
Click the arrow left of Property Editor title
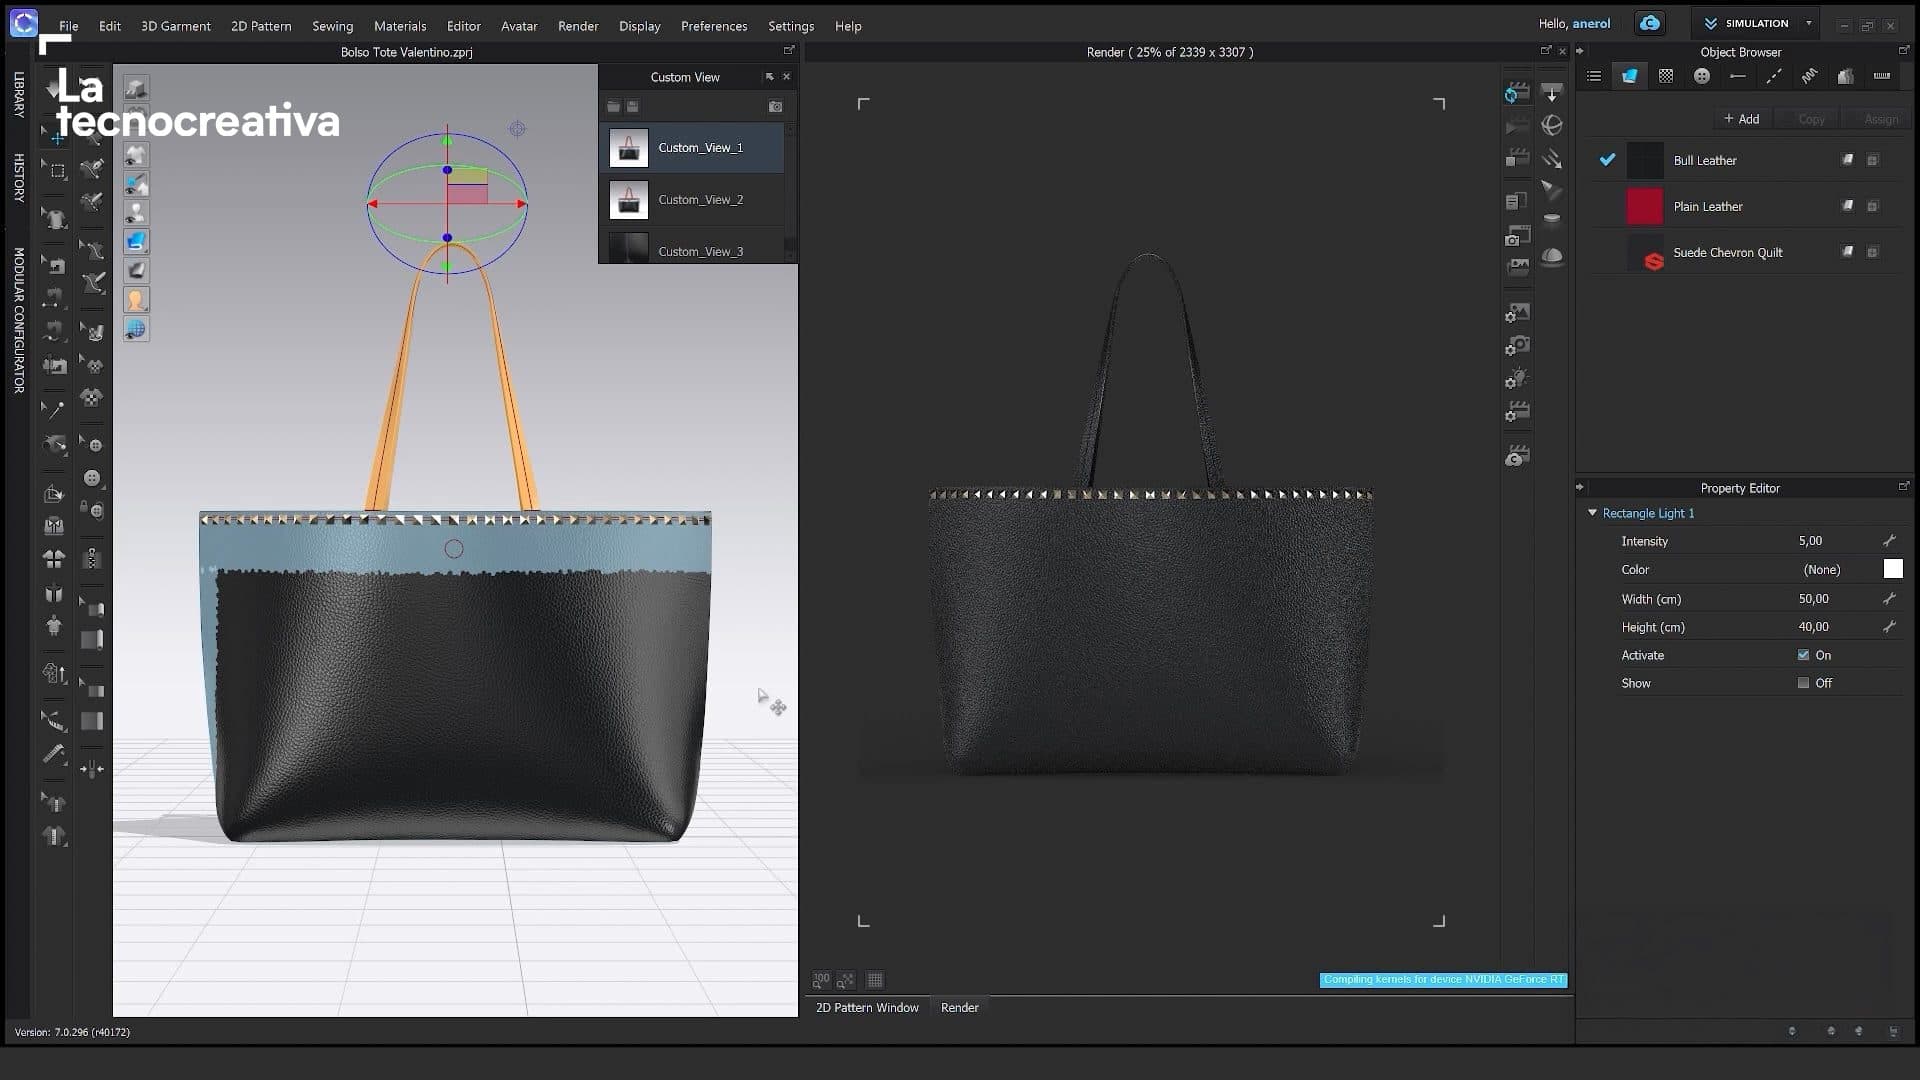click(1580, 487)
